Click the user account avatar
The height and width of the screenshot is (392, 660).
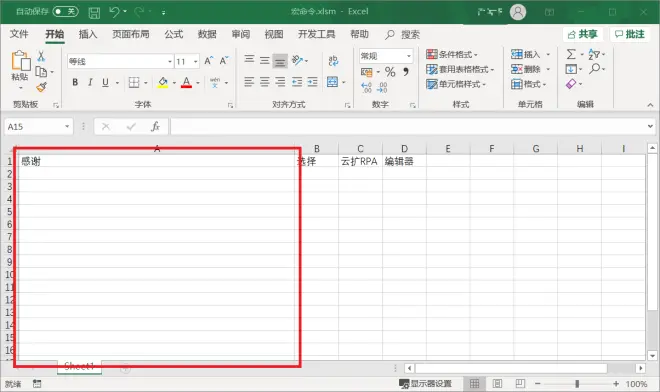coord(518,12)
